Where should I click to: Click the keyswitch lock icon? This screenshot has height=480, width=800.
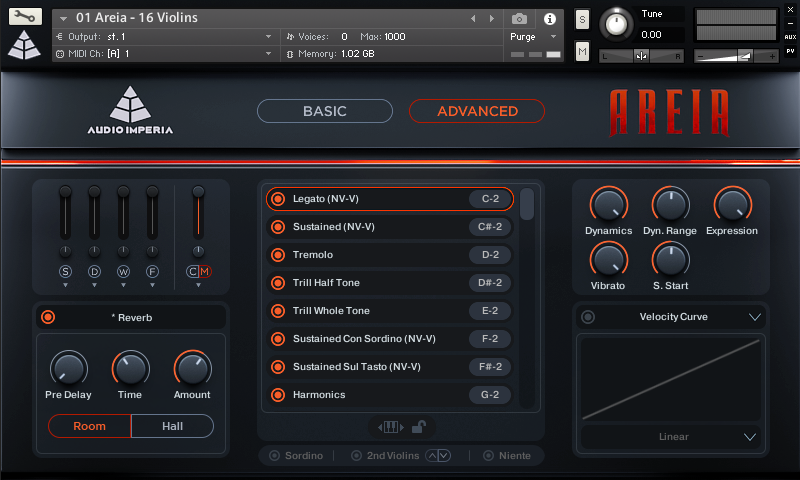(x=419, y=427)
